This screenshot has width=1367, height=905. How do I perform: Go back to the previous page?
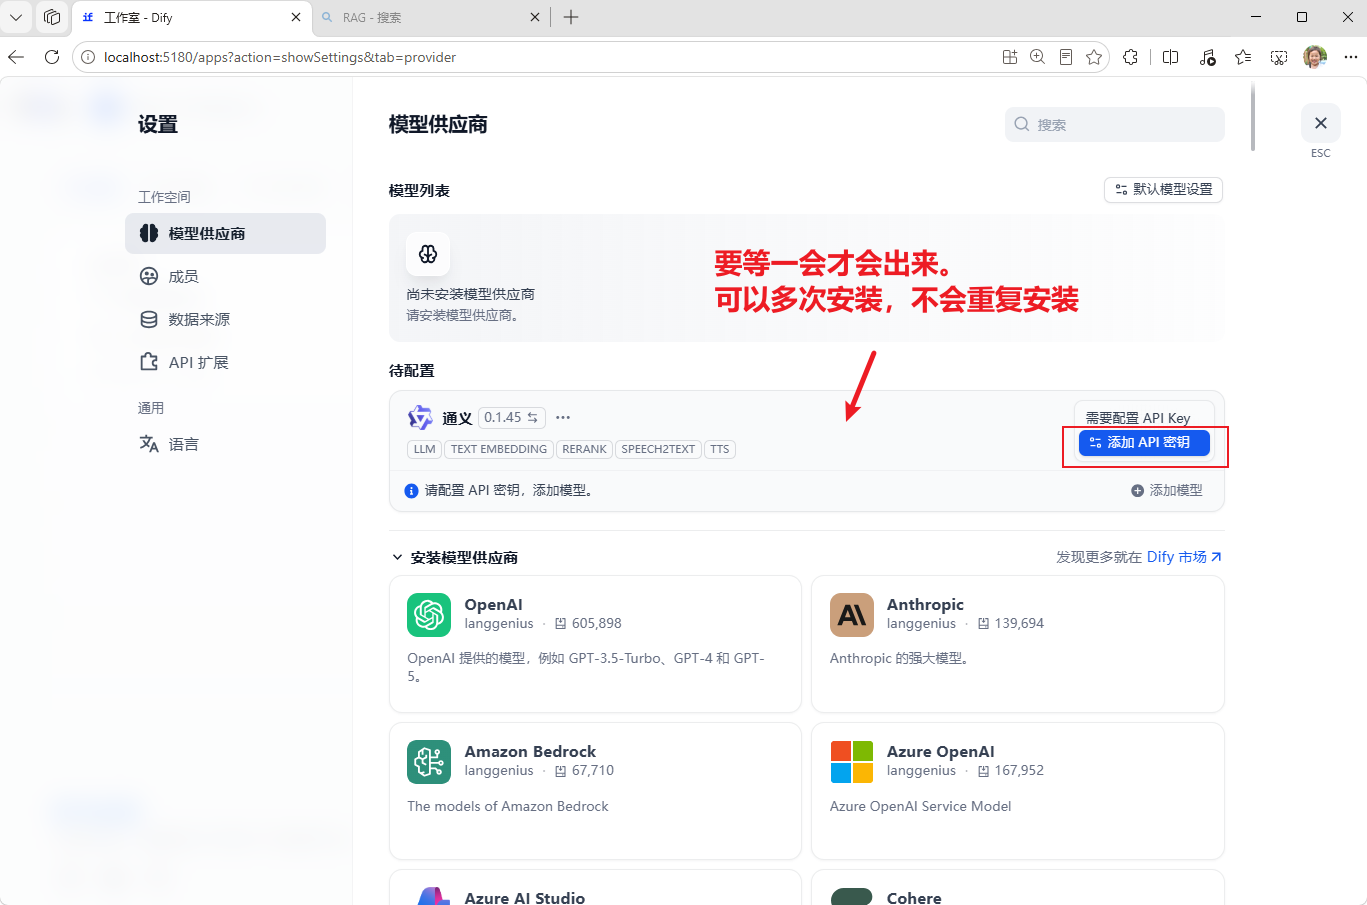coord(16,57)
